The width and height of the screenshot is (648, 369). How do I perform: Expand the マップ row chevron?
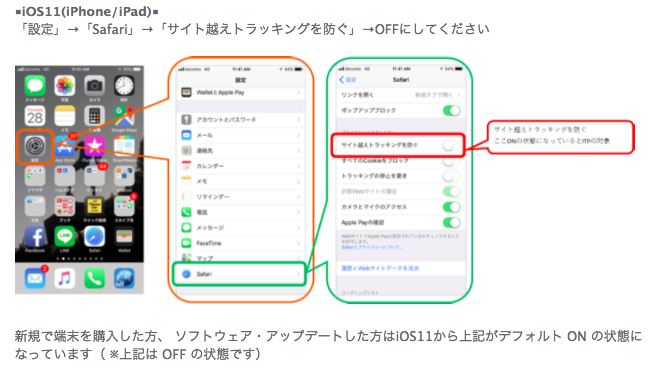(298, 258)
